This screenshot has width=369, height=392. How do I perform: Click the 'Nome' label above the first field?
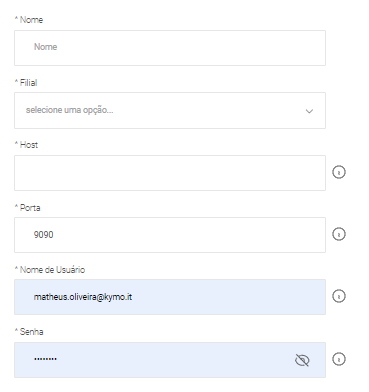pyautogui.click(x=31, y=20)
